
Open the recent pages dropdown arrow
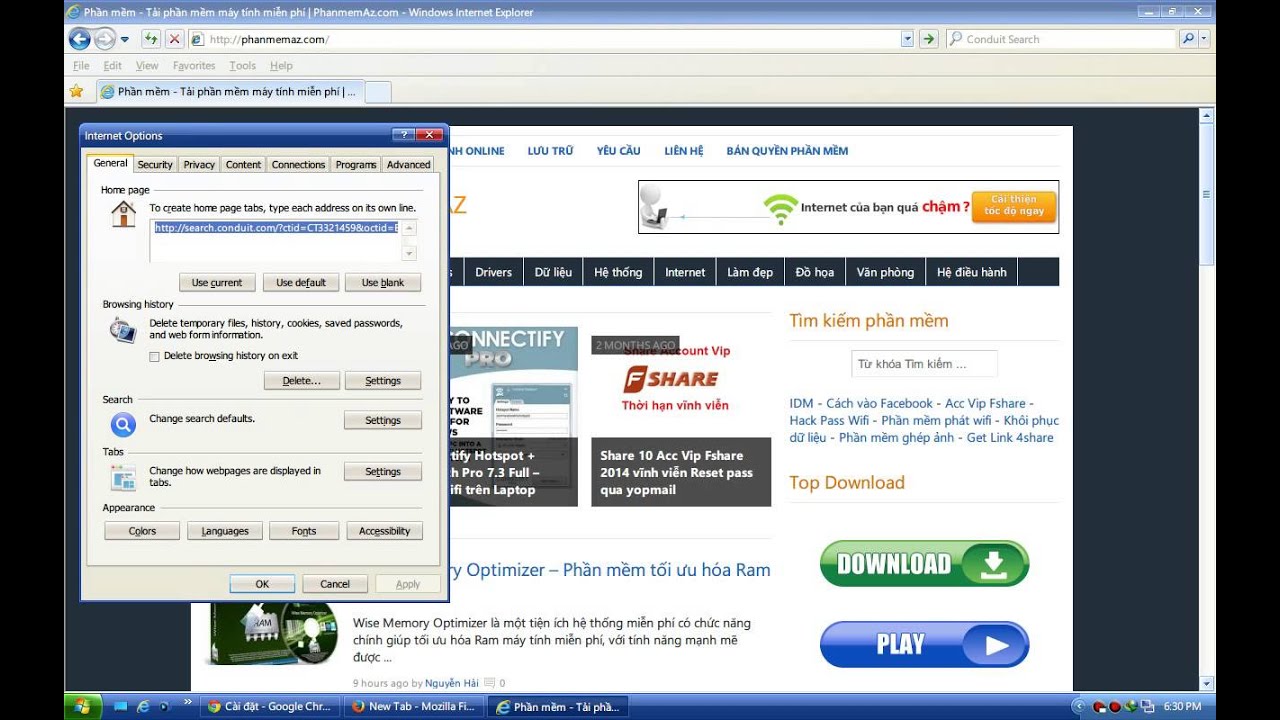coord(125,40)
